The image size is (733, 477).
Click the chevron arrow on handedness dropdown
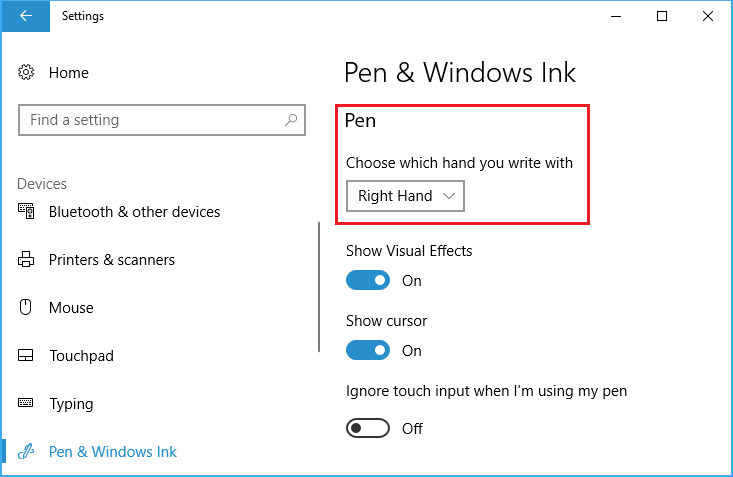pos(449,196)
